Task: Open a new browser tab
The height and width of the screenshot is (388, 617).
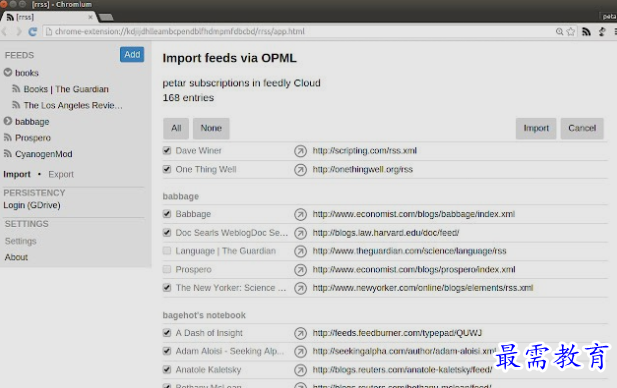Action: 106,17
